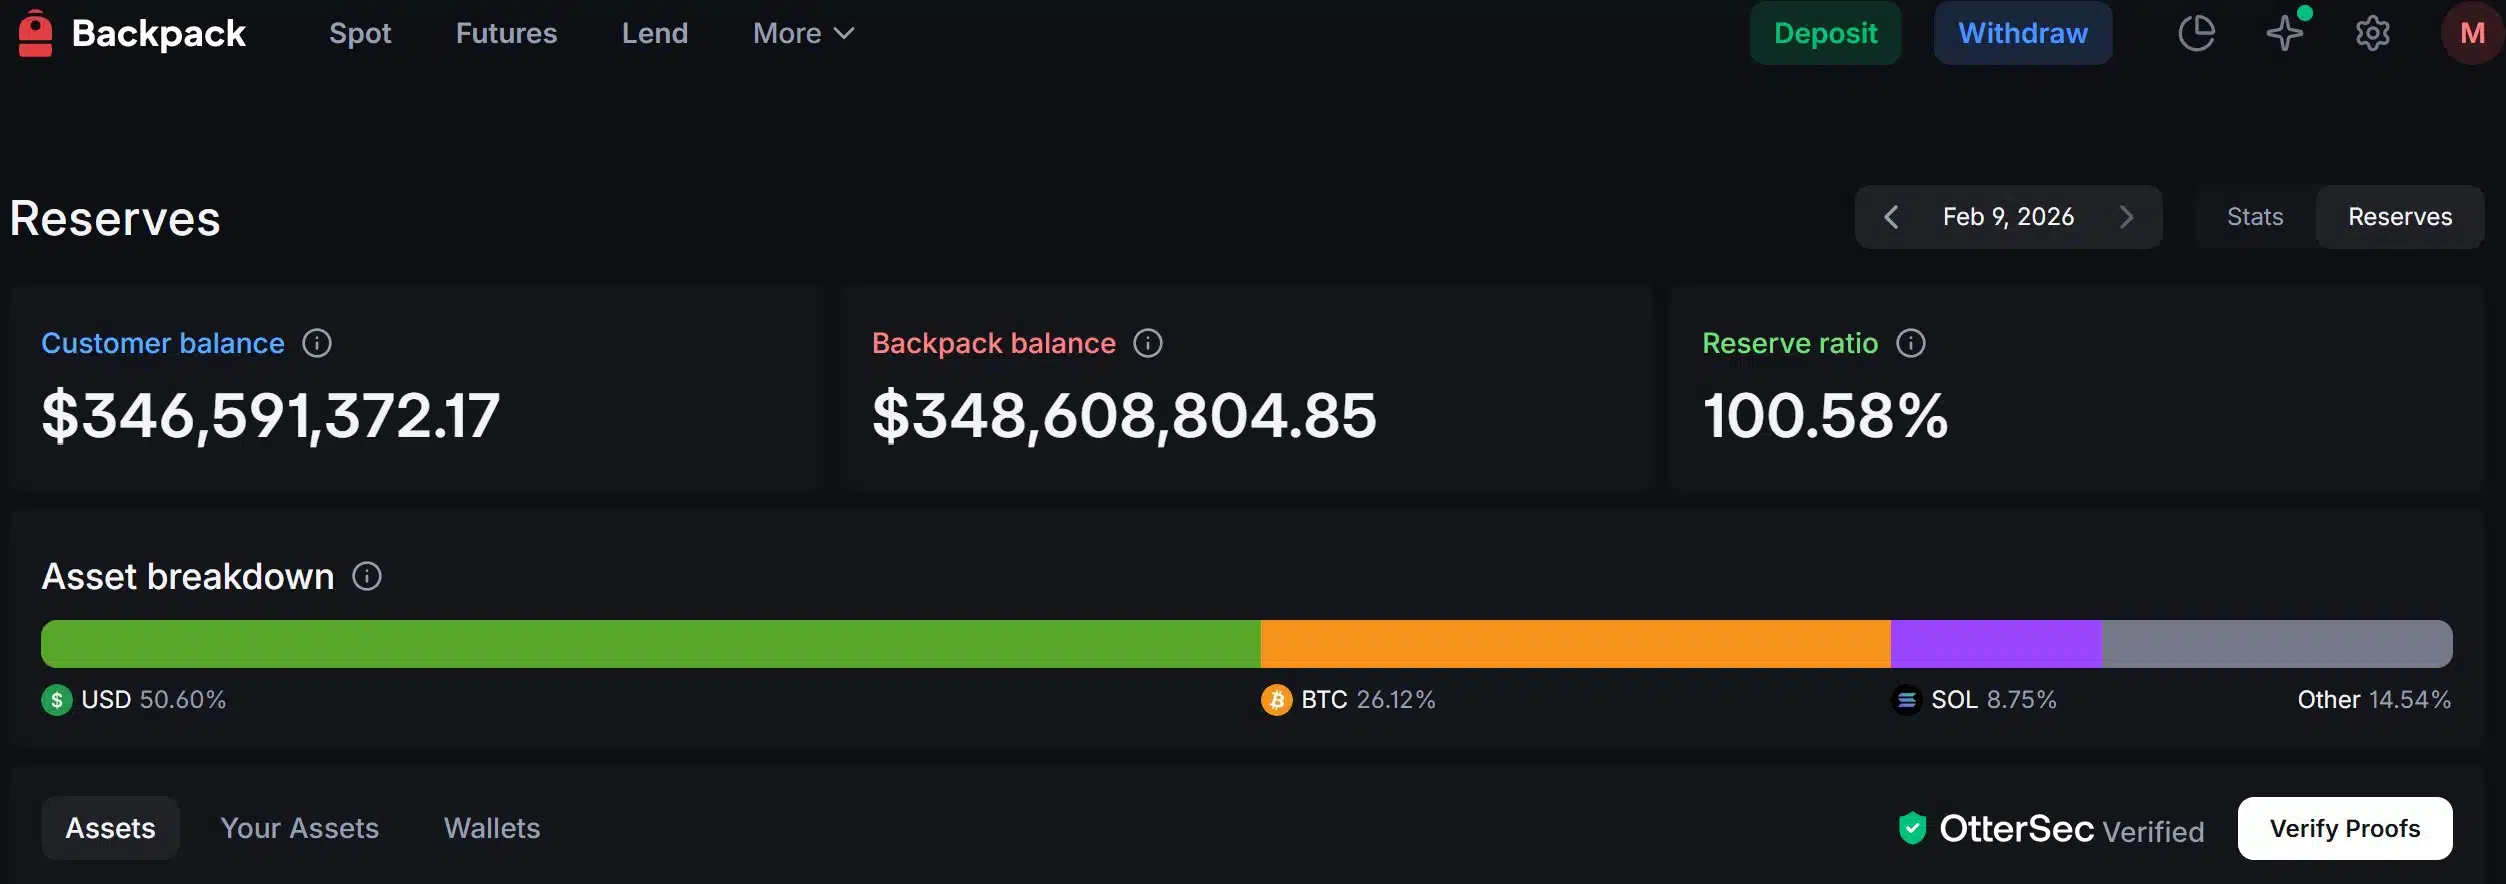
Task: Switch to the Stats view toggle
Action: point(2254,216)
